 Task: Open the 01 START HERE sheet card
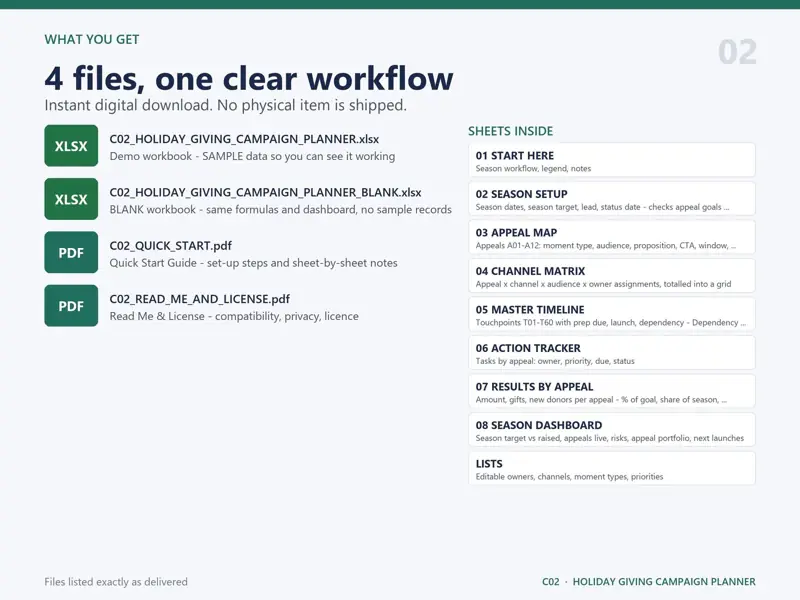click(x=612, y=160)
